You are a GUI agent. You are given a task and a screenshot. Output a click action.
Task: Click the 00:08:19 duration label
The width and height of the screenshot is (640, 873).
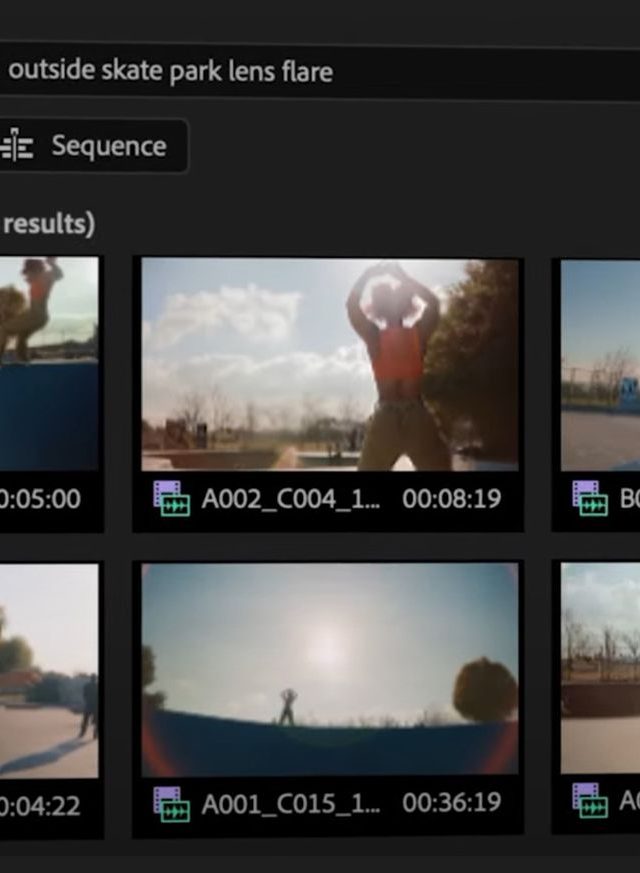coord(451,498)
